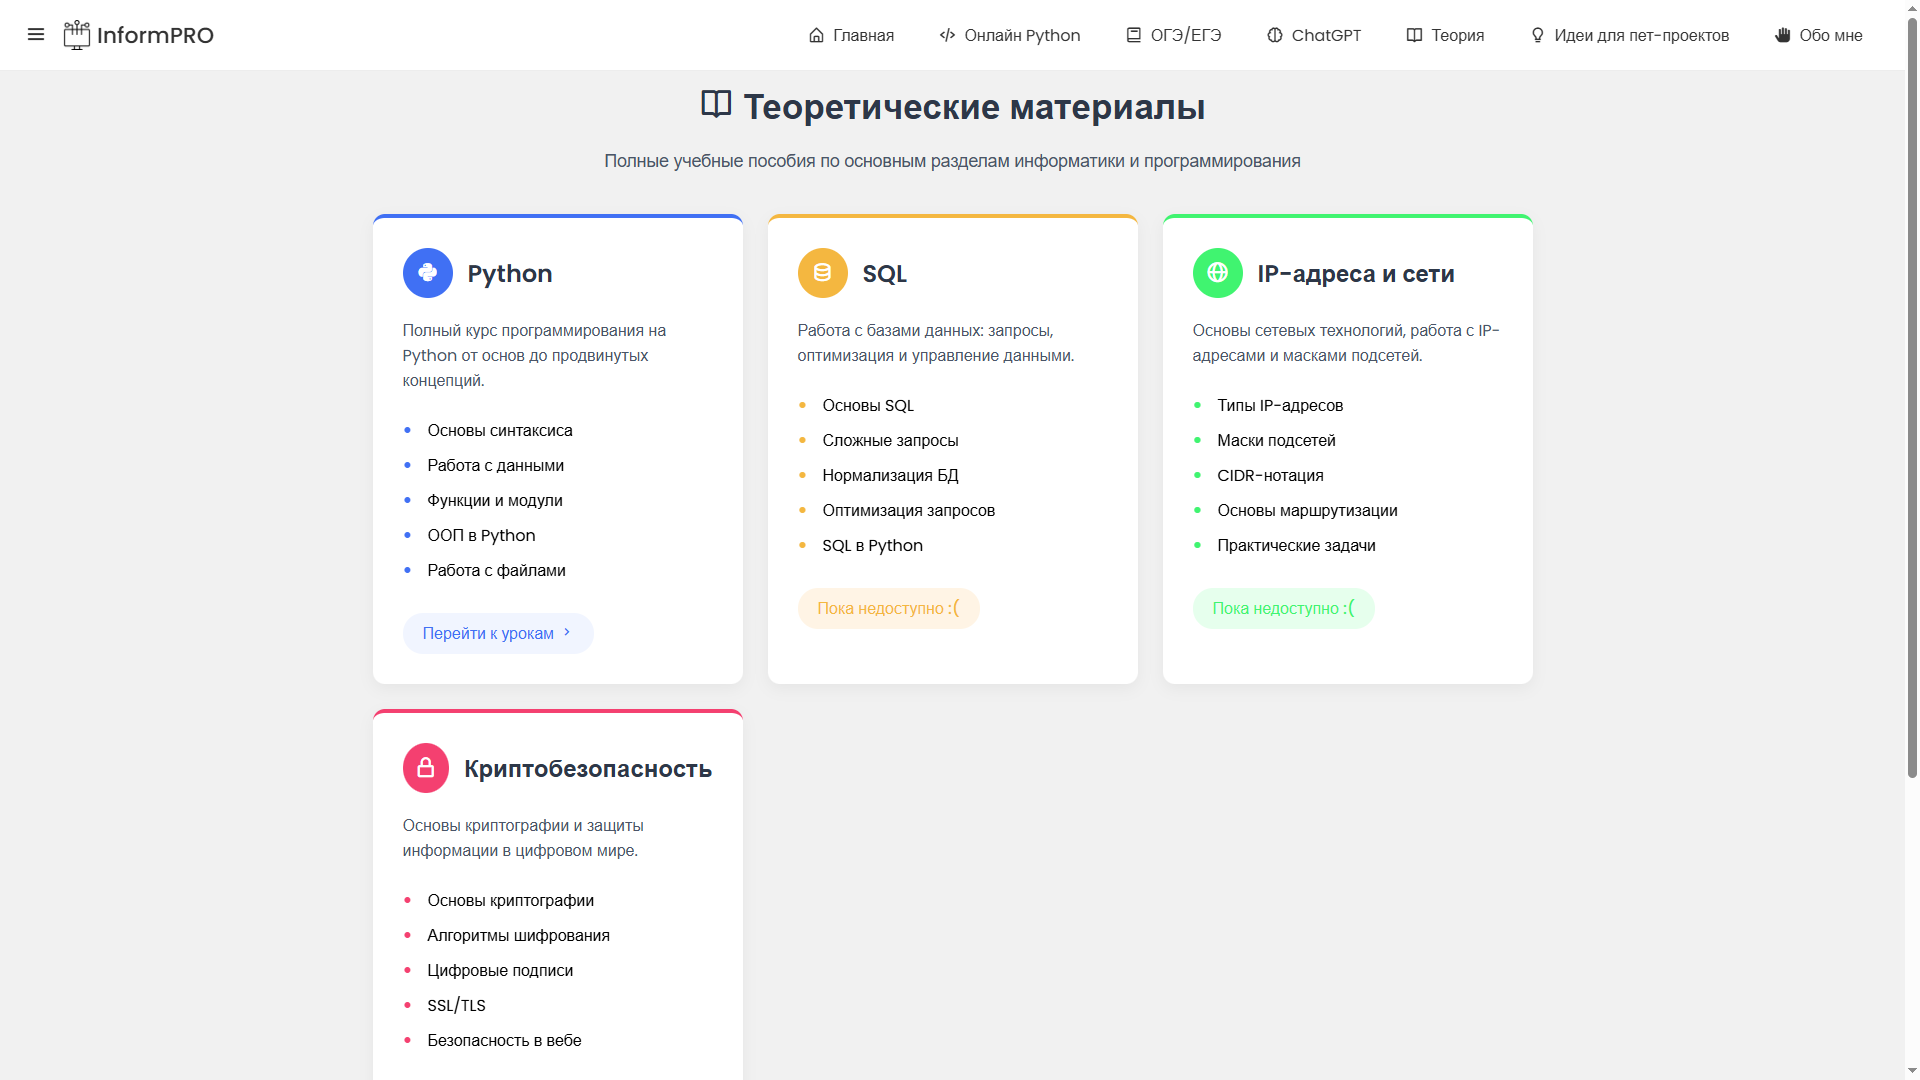
Task: Click the Python card title
Action: (x=510, y=274)
